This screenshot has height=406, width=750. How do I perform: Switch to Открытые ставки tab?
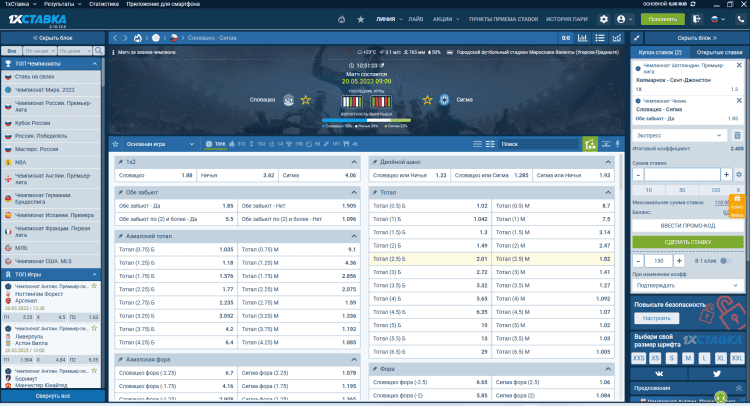717,51
